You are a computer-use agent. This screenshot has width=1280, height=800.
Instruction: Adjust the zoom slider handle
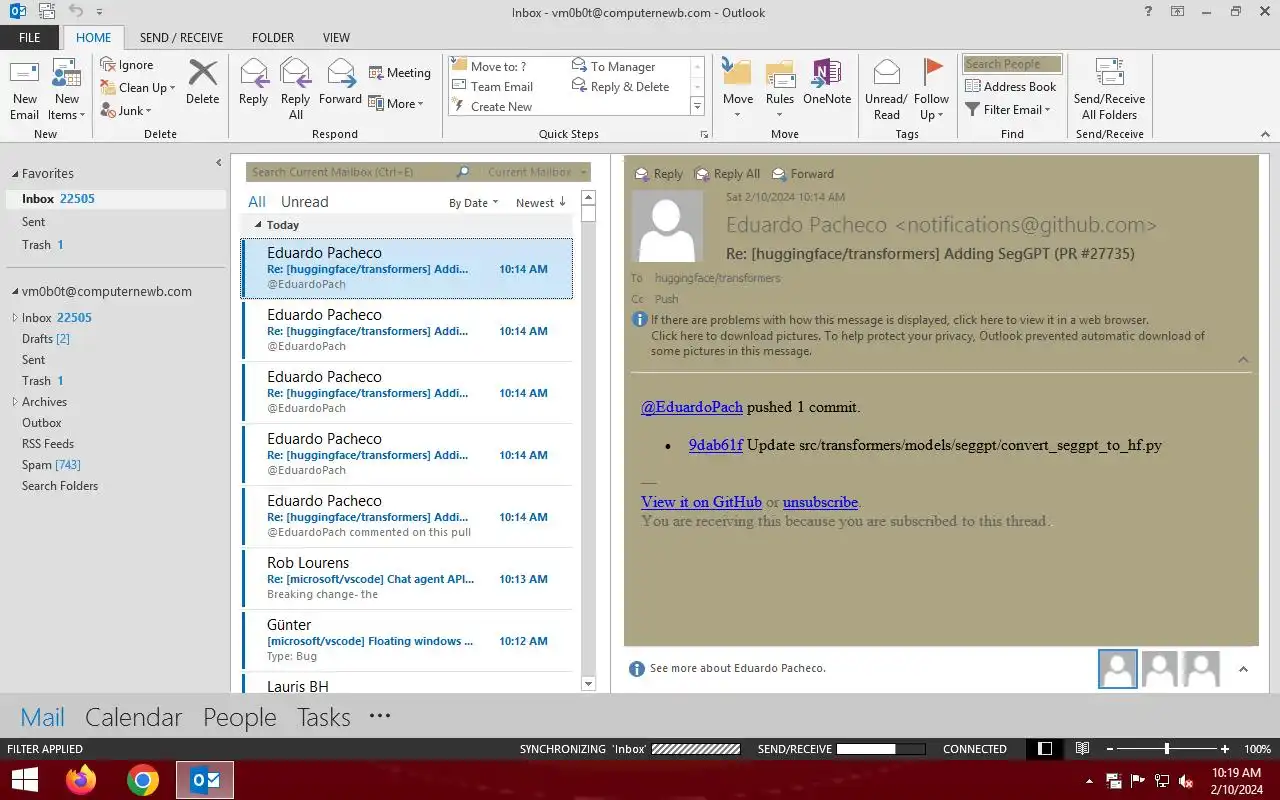point(1166,748)
